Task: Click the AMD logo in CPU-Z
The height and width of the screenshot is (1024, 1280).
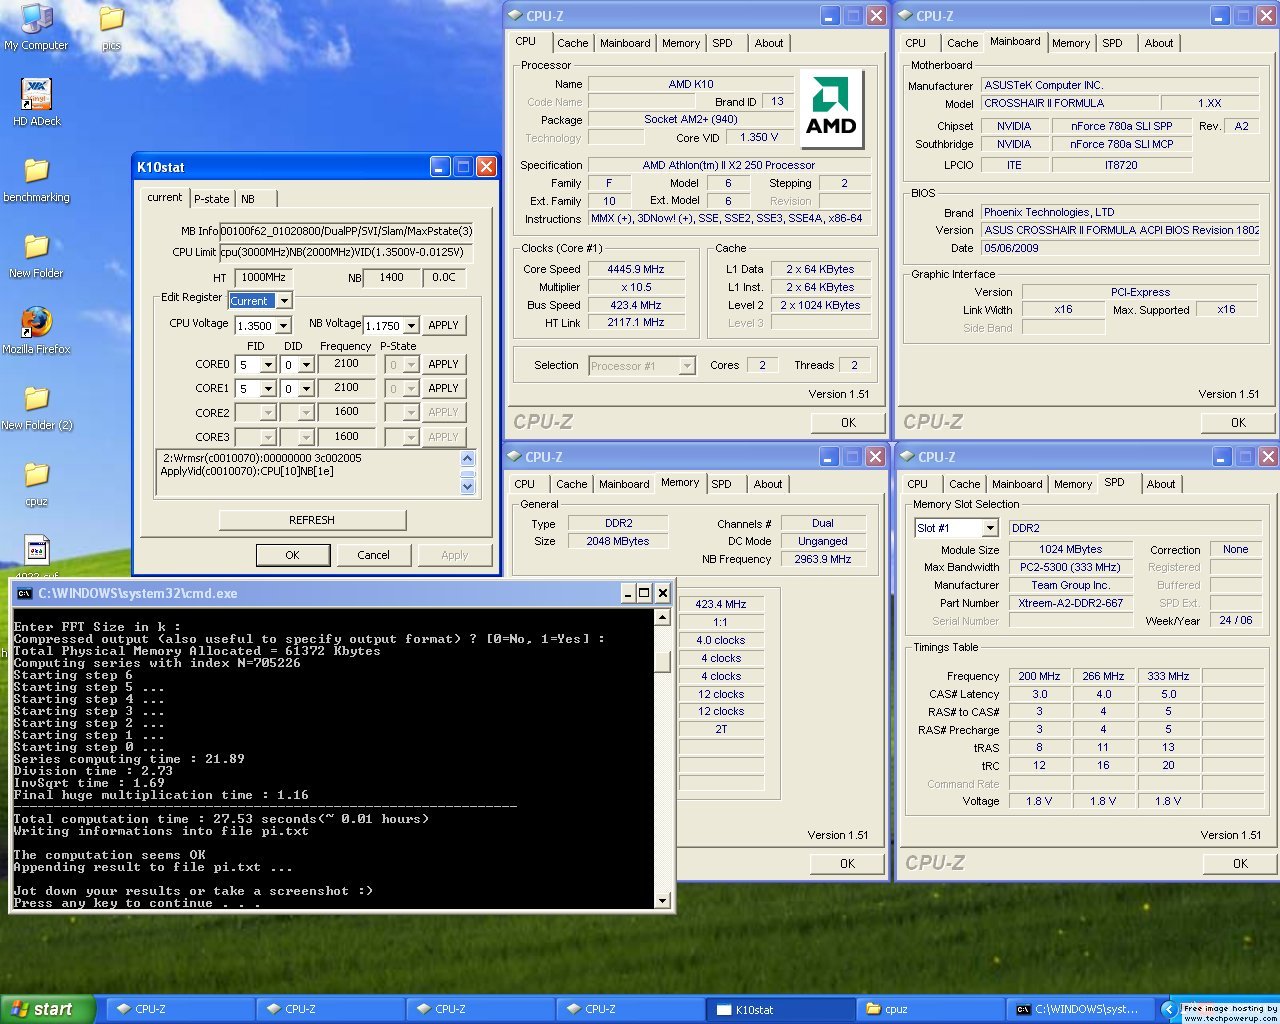Action: (x=831, y=109)
